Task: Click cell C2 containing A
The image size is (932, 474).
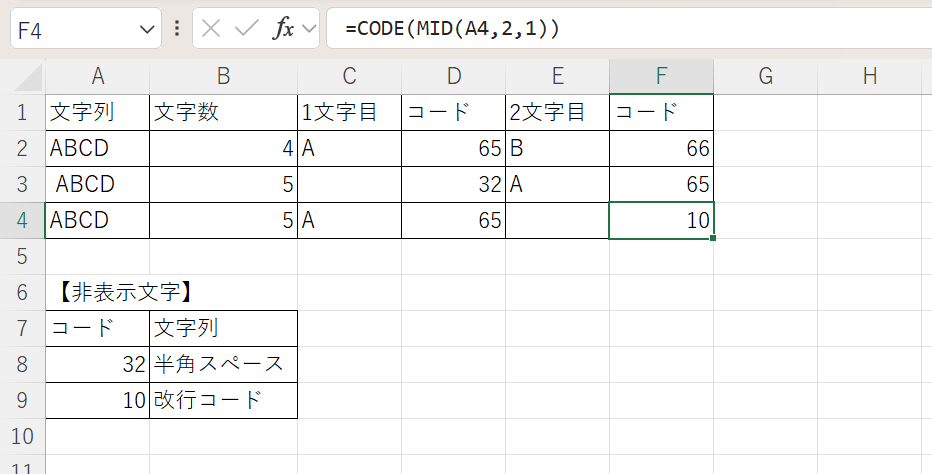Action: (350, 149)
